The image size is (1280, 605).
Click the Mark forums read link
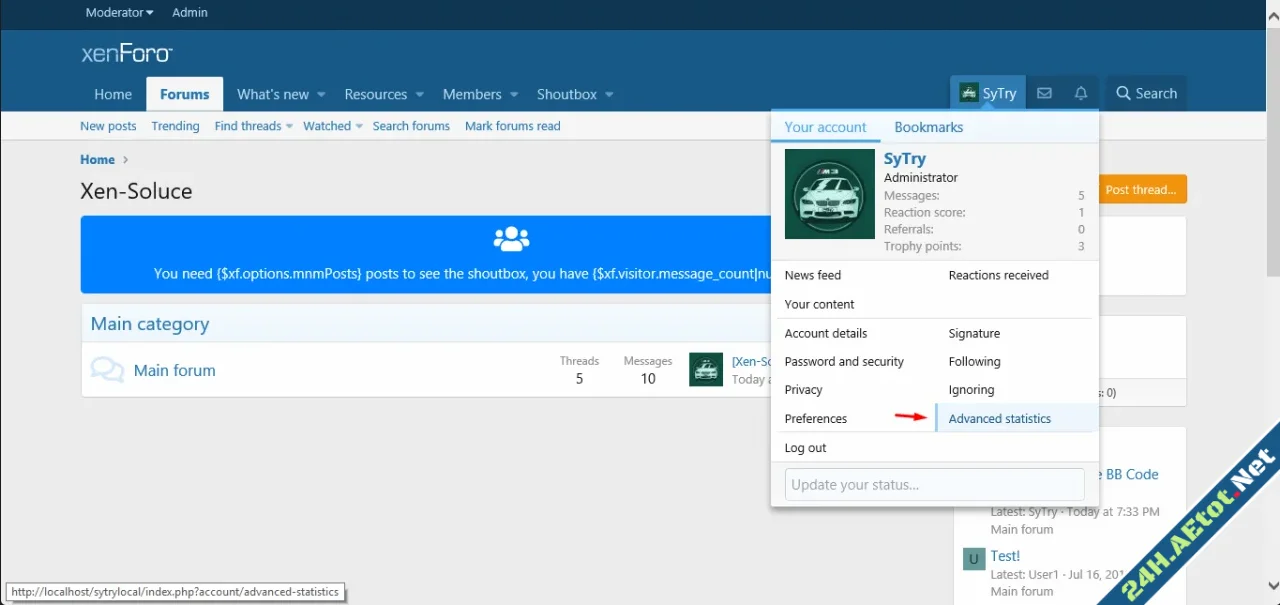(512, 126)
